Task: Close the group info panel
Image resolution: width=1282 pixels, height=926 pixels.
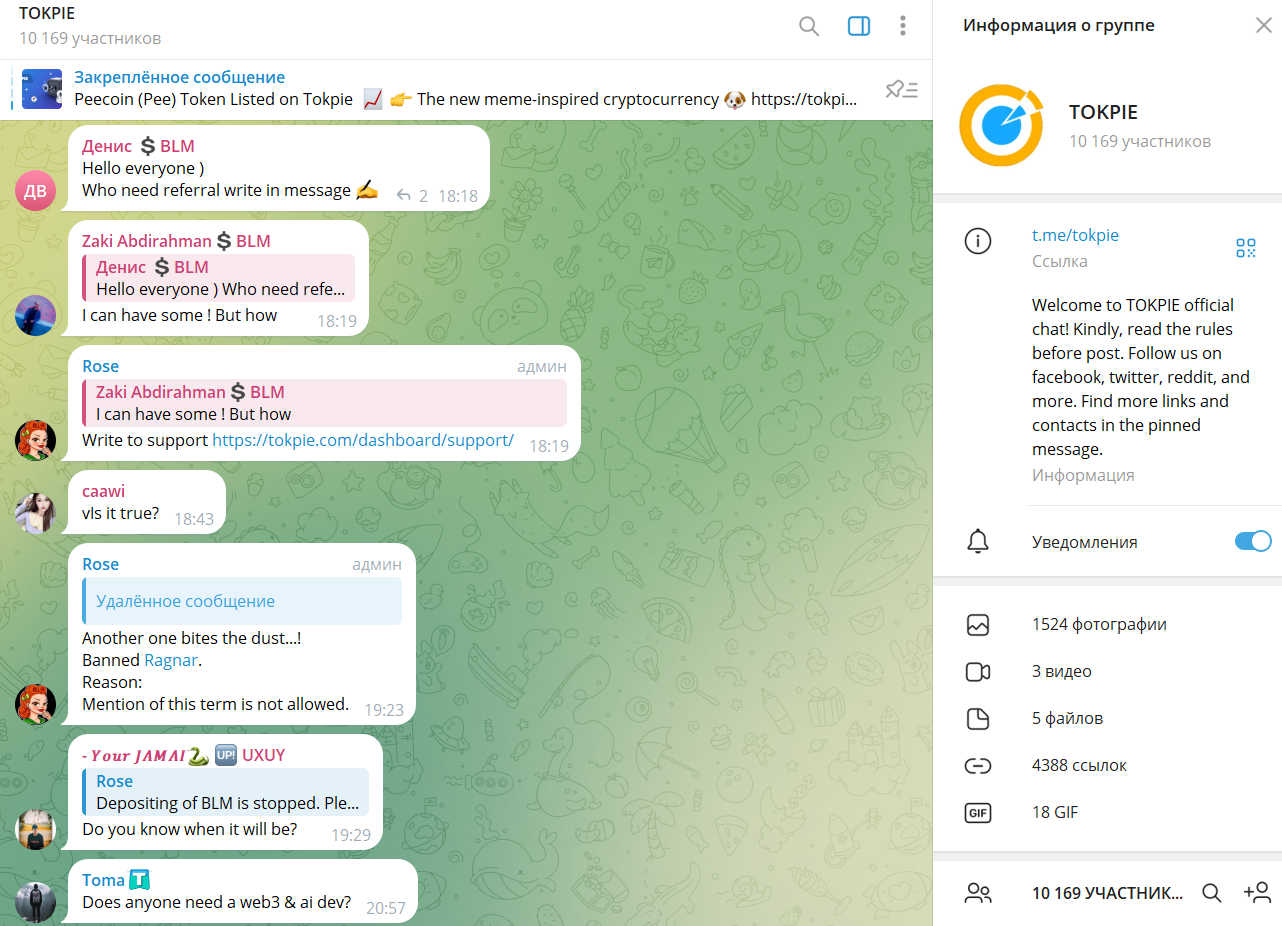Action: coord(1264,25)
